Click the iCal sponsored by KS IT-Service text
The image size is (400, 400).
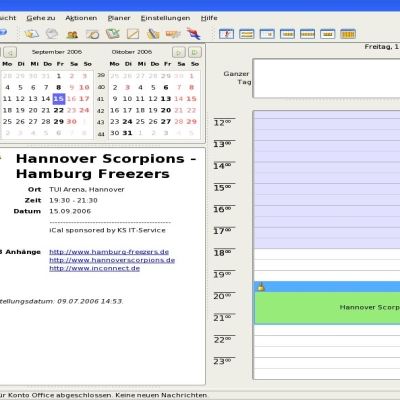(x=107, y=230)
